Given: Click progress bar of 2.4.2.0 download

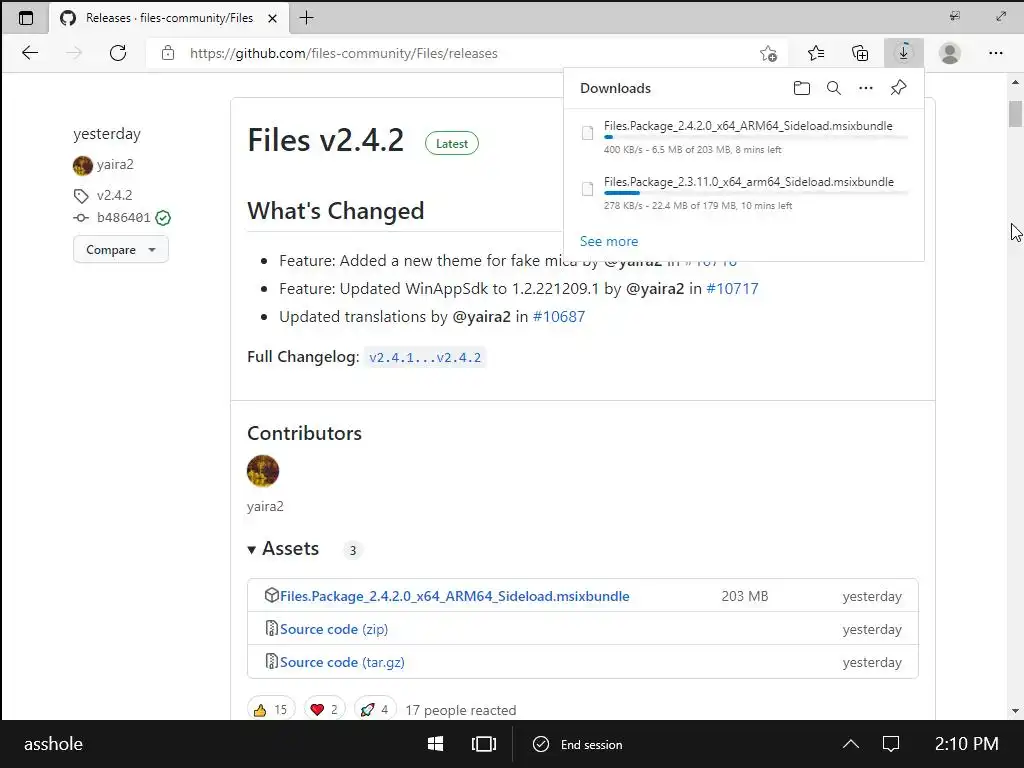Looking at the screenshot, I should coord(756,137).
